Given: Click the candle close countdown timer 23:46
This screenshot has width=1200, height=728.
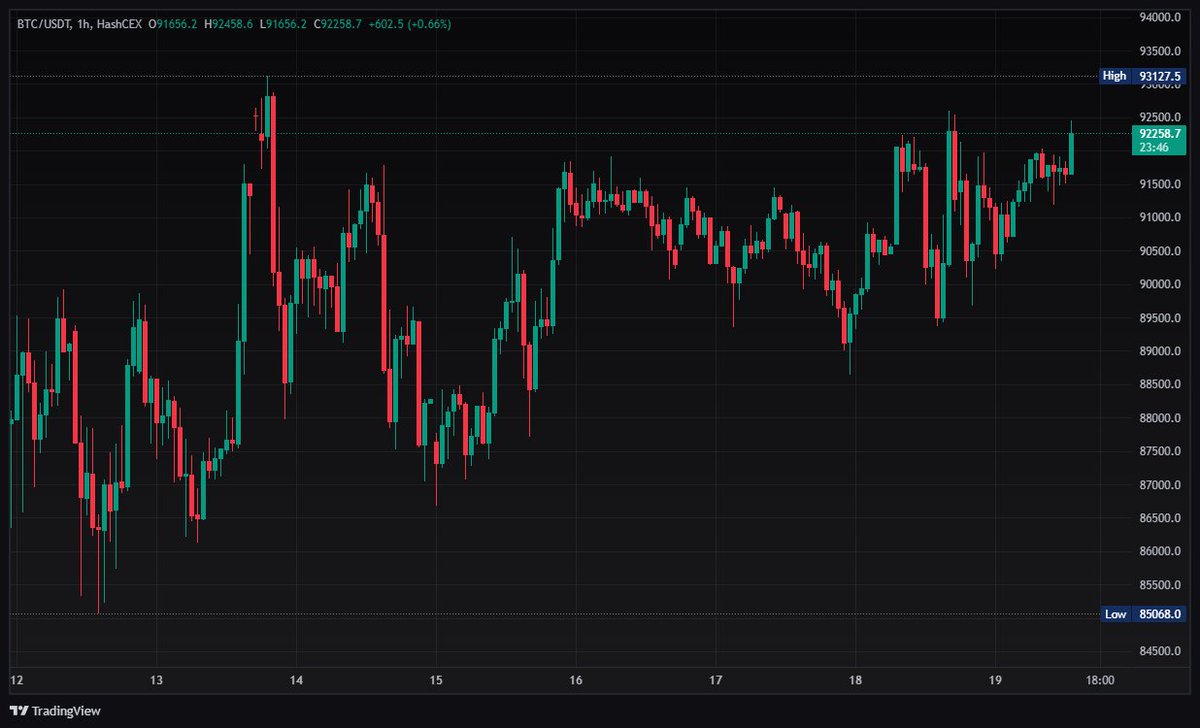Looking at the screenshot, I should pyautogui.click(x=1157, y=147).
